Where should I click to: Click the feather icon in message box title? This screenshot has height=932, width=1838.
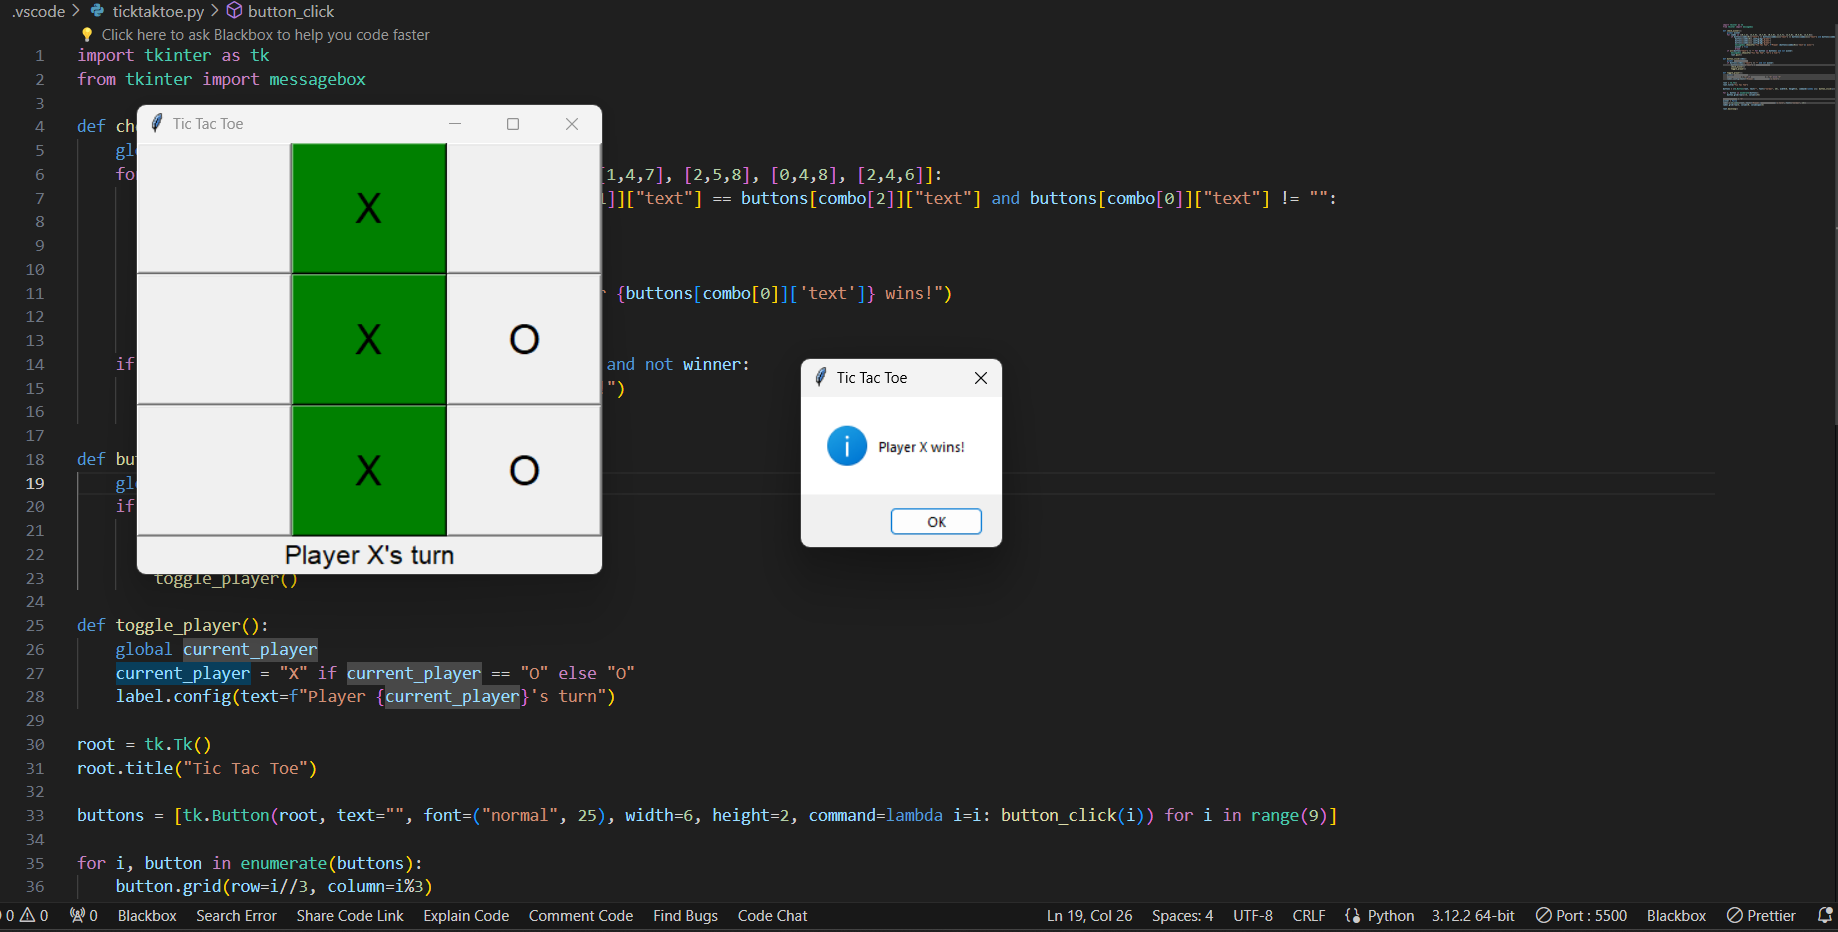click(821, 377)
